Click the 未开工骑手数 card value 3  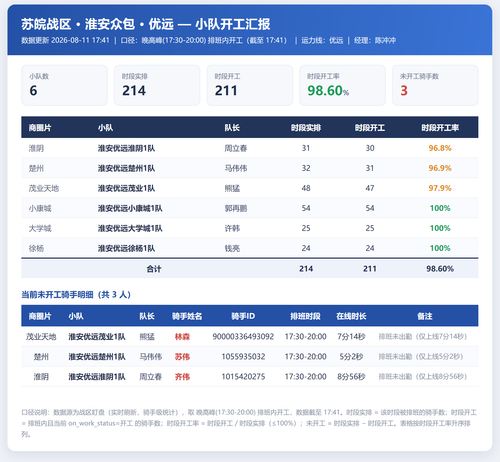(x=404, y=91)
